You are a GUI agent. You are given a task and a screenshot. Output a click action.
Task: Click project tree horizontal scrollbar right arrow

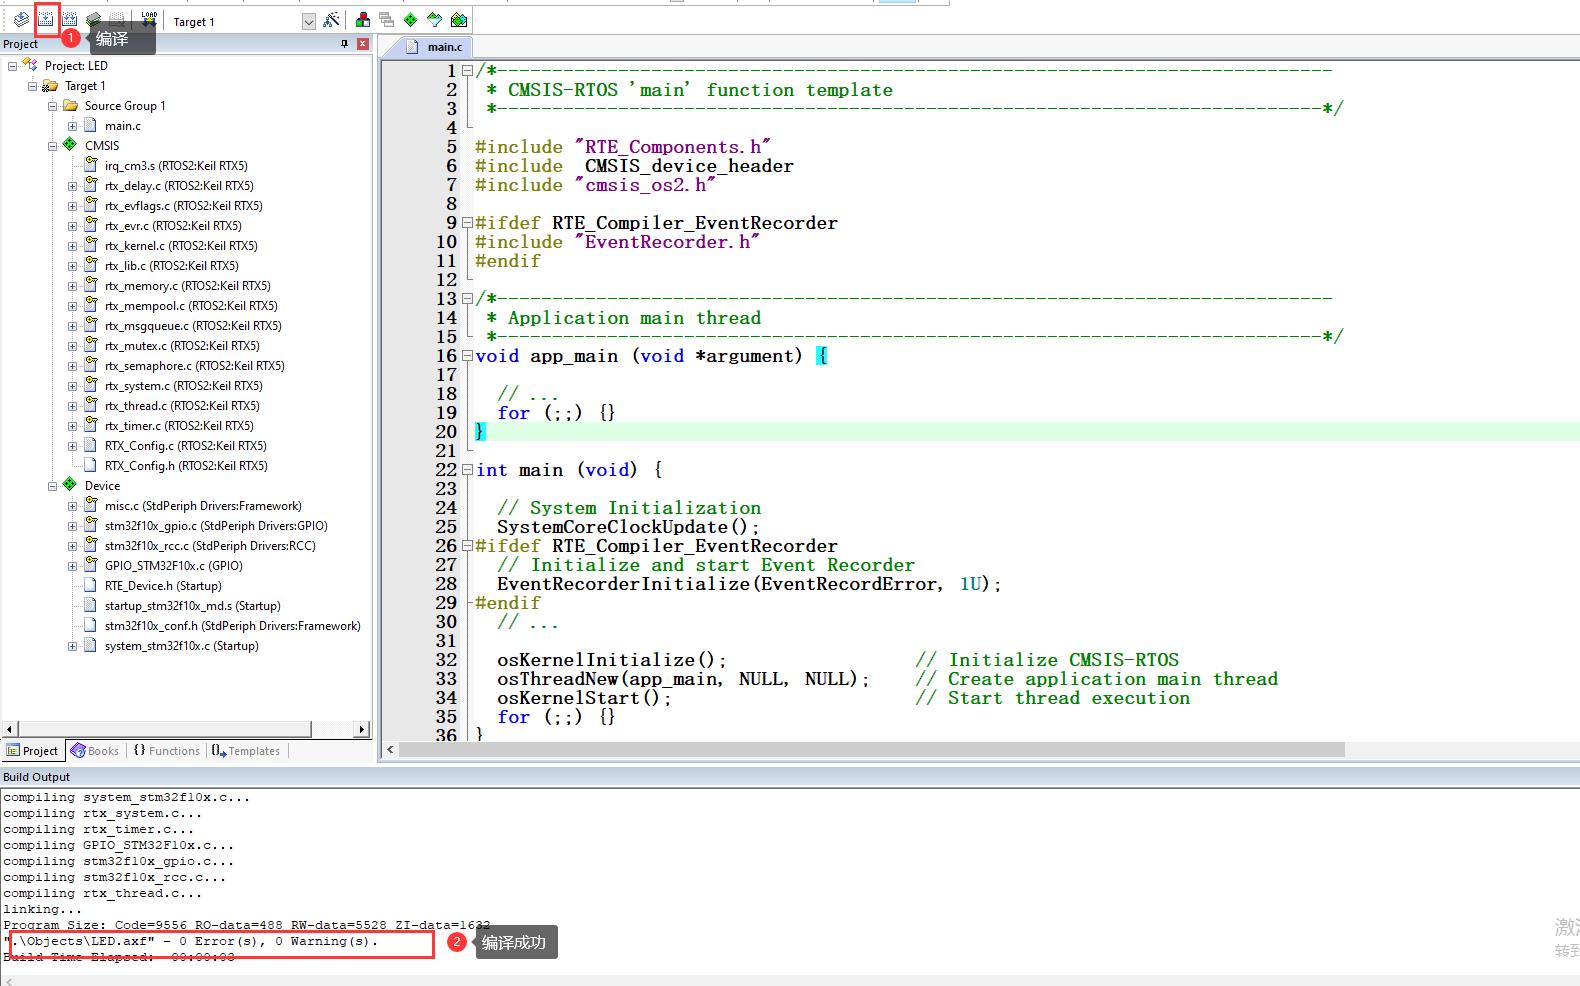(363, 730)
